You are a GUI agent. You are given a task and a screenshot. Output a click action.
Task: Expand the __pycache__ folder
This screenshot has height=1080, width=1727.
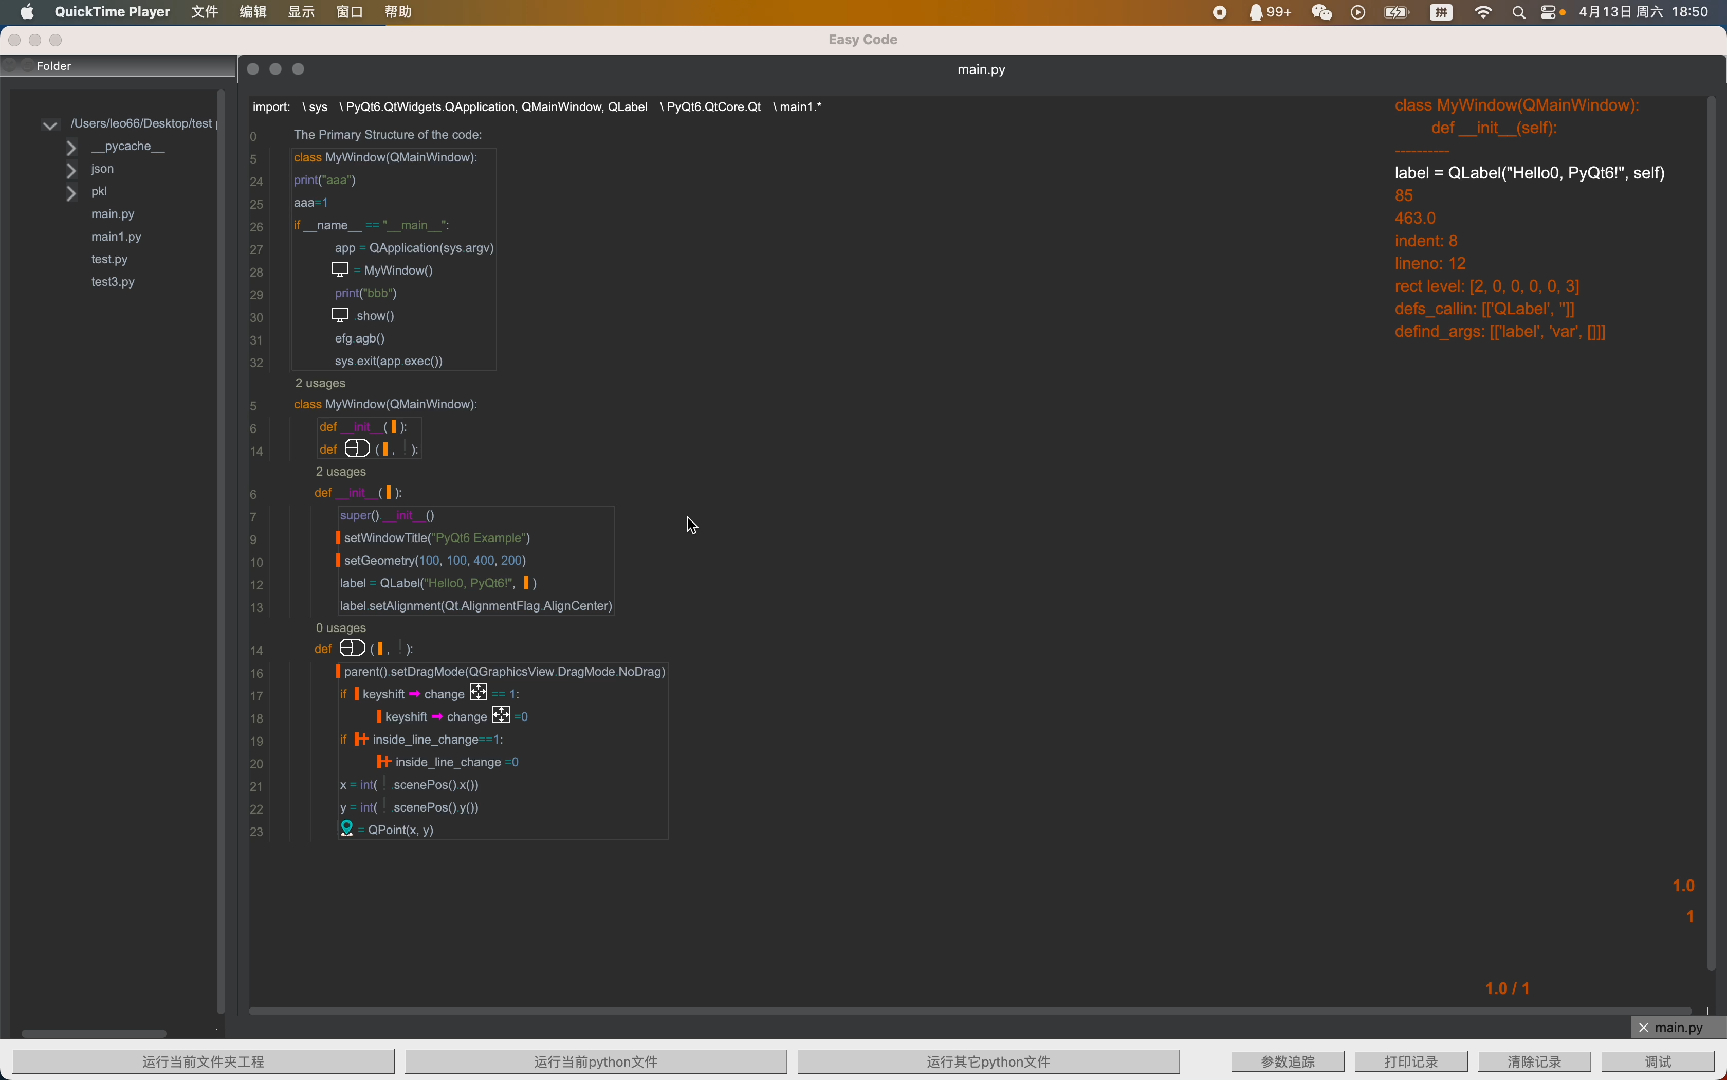coord(71,147)
